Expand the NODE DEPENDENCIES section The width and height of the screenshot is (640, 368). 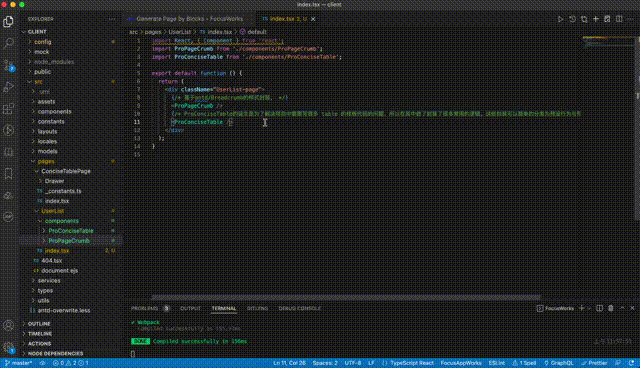[56, 354]
